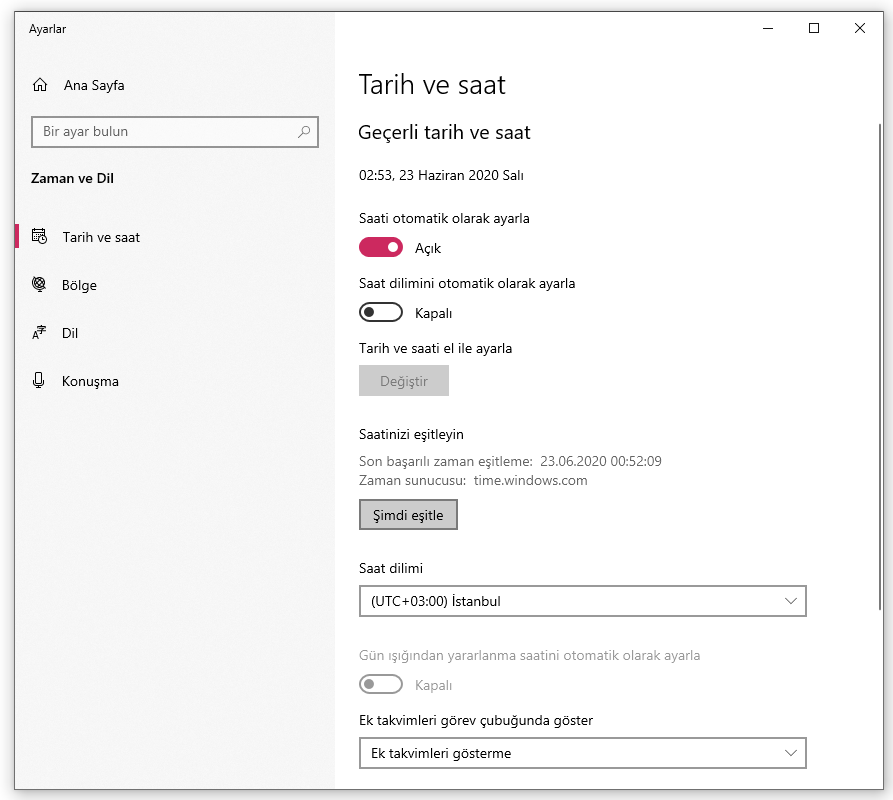Focus the Bir ayar bulun search field

click(165, 131)
